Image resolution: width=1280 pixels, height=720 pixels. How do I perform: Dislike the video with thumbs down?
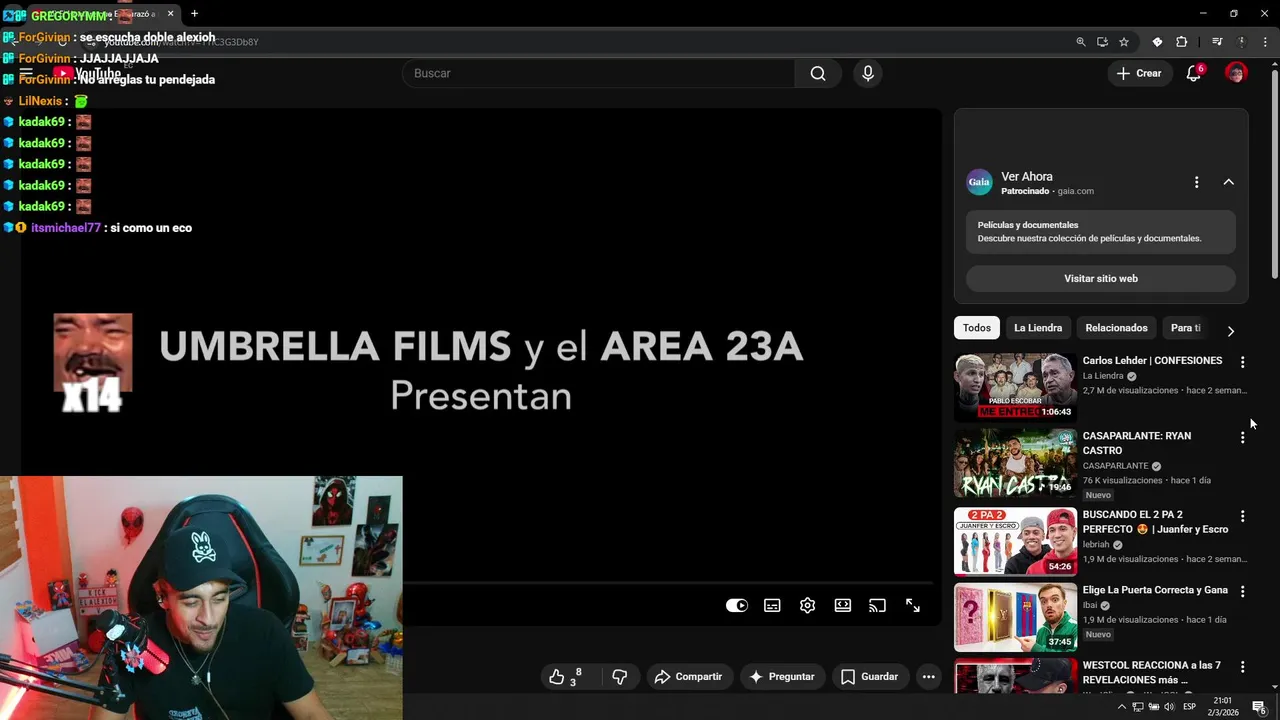pyautogui.click(x=620, y=677)
